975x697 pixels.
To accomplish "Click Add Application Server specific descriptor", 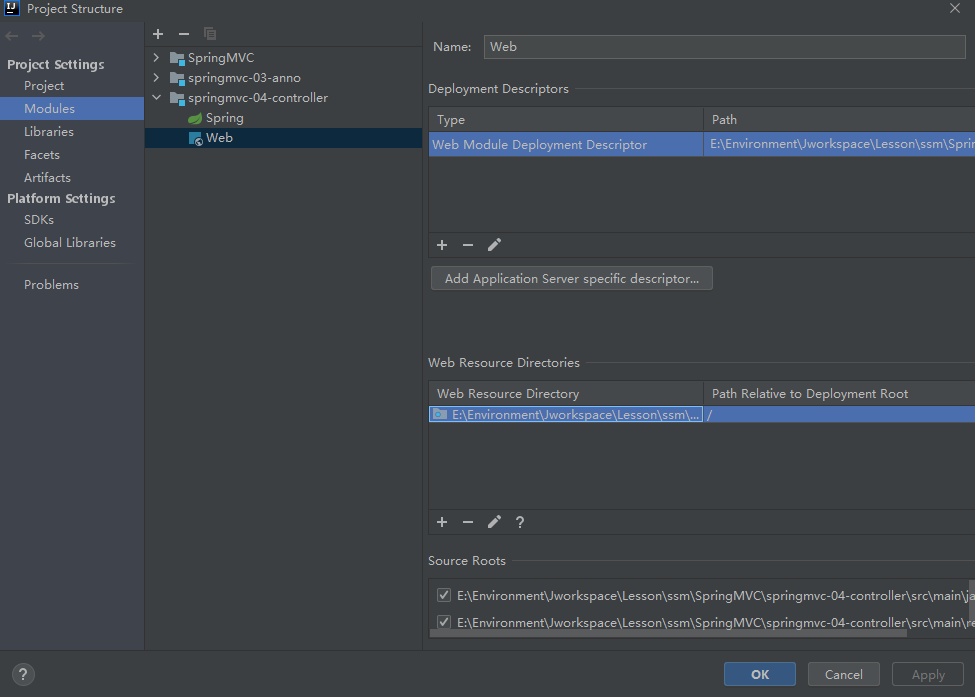I will [x=571, y=279].
